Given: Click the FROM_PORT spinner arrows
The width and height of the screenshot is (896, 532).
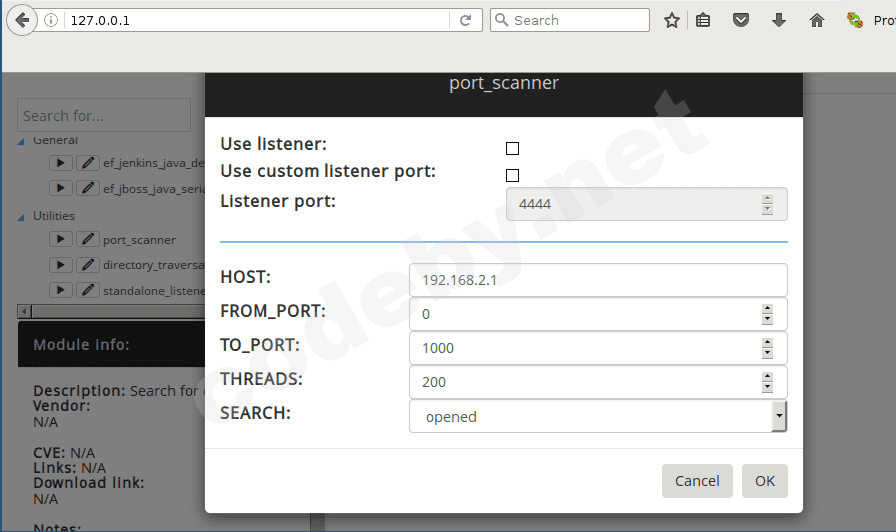Looking at the screenshot, I should click(x=767, y=314).
